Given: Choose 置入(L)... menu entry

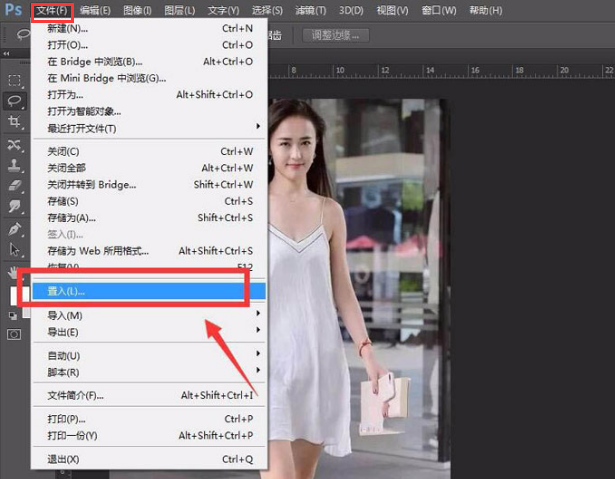Looking at the screenshot, I should point(149,291).
